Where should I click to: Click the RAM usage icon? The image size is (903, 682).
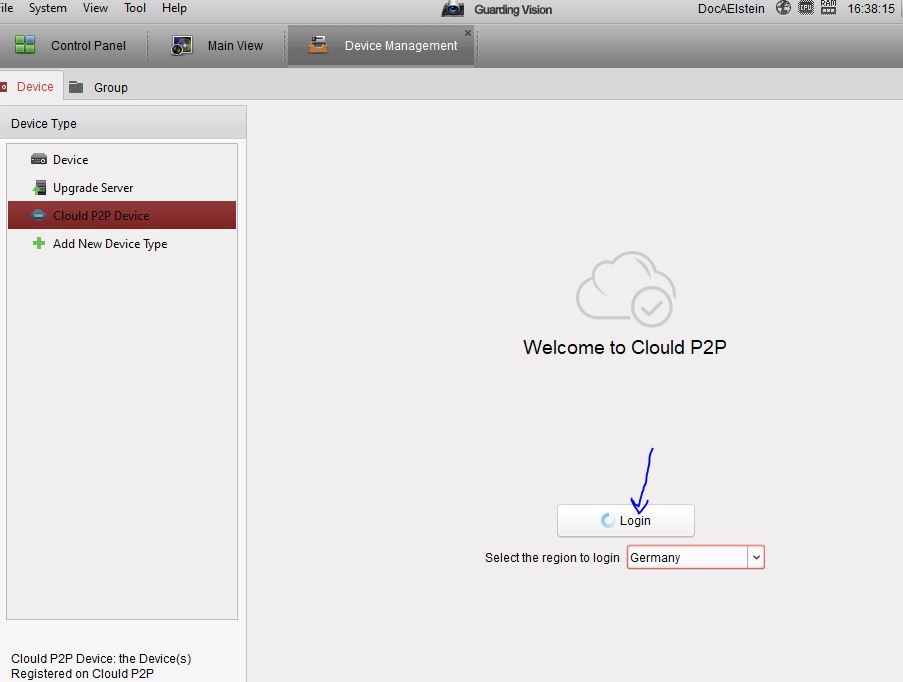coord(828,8)
